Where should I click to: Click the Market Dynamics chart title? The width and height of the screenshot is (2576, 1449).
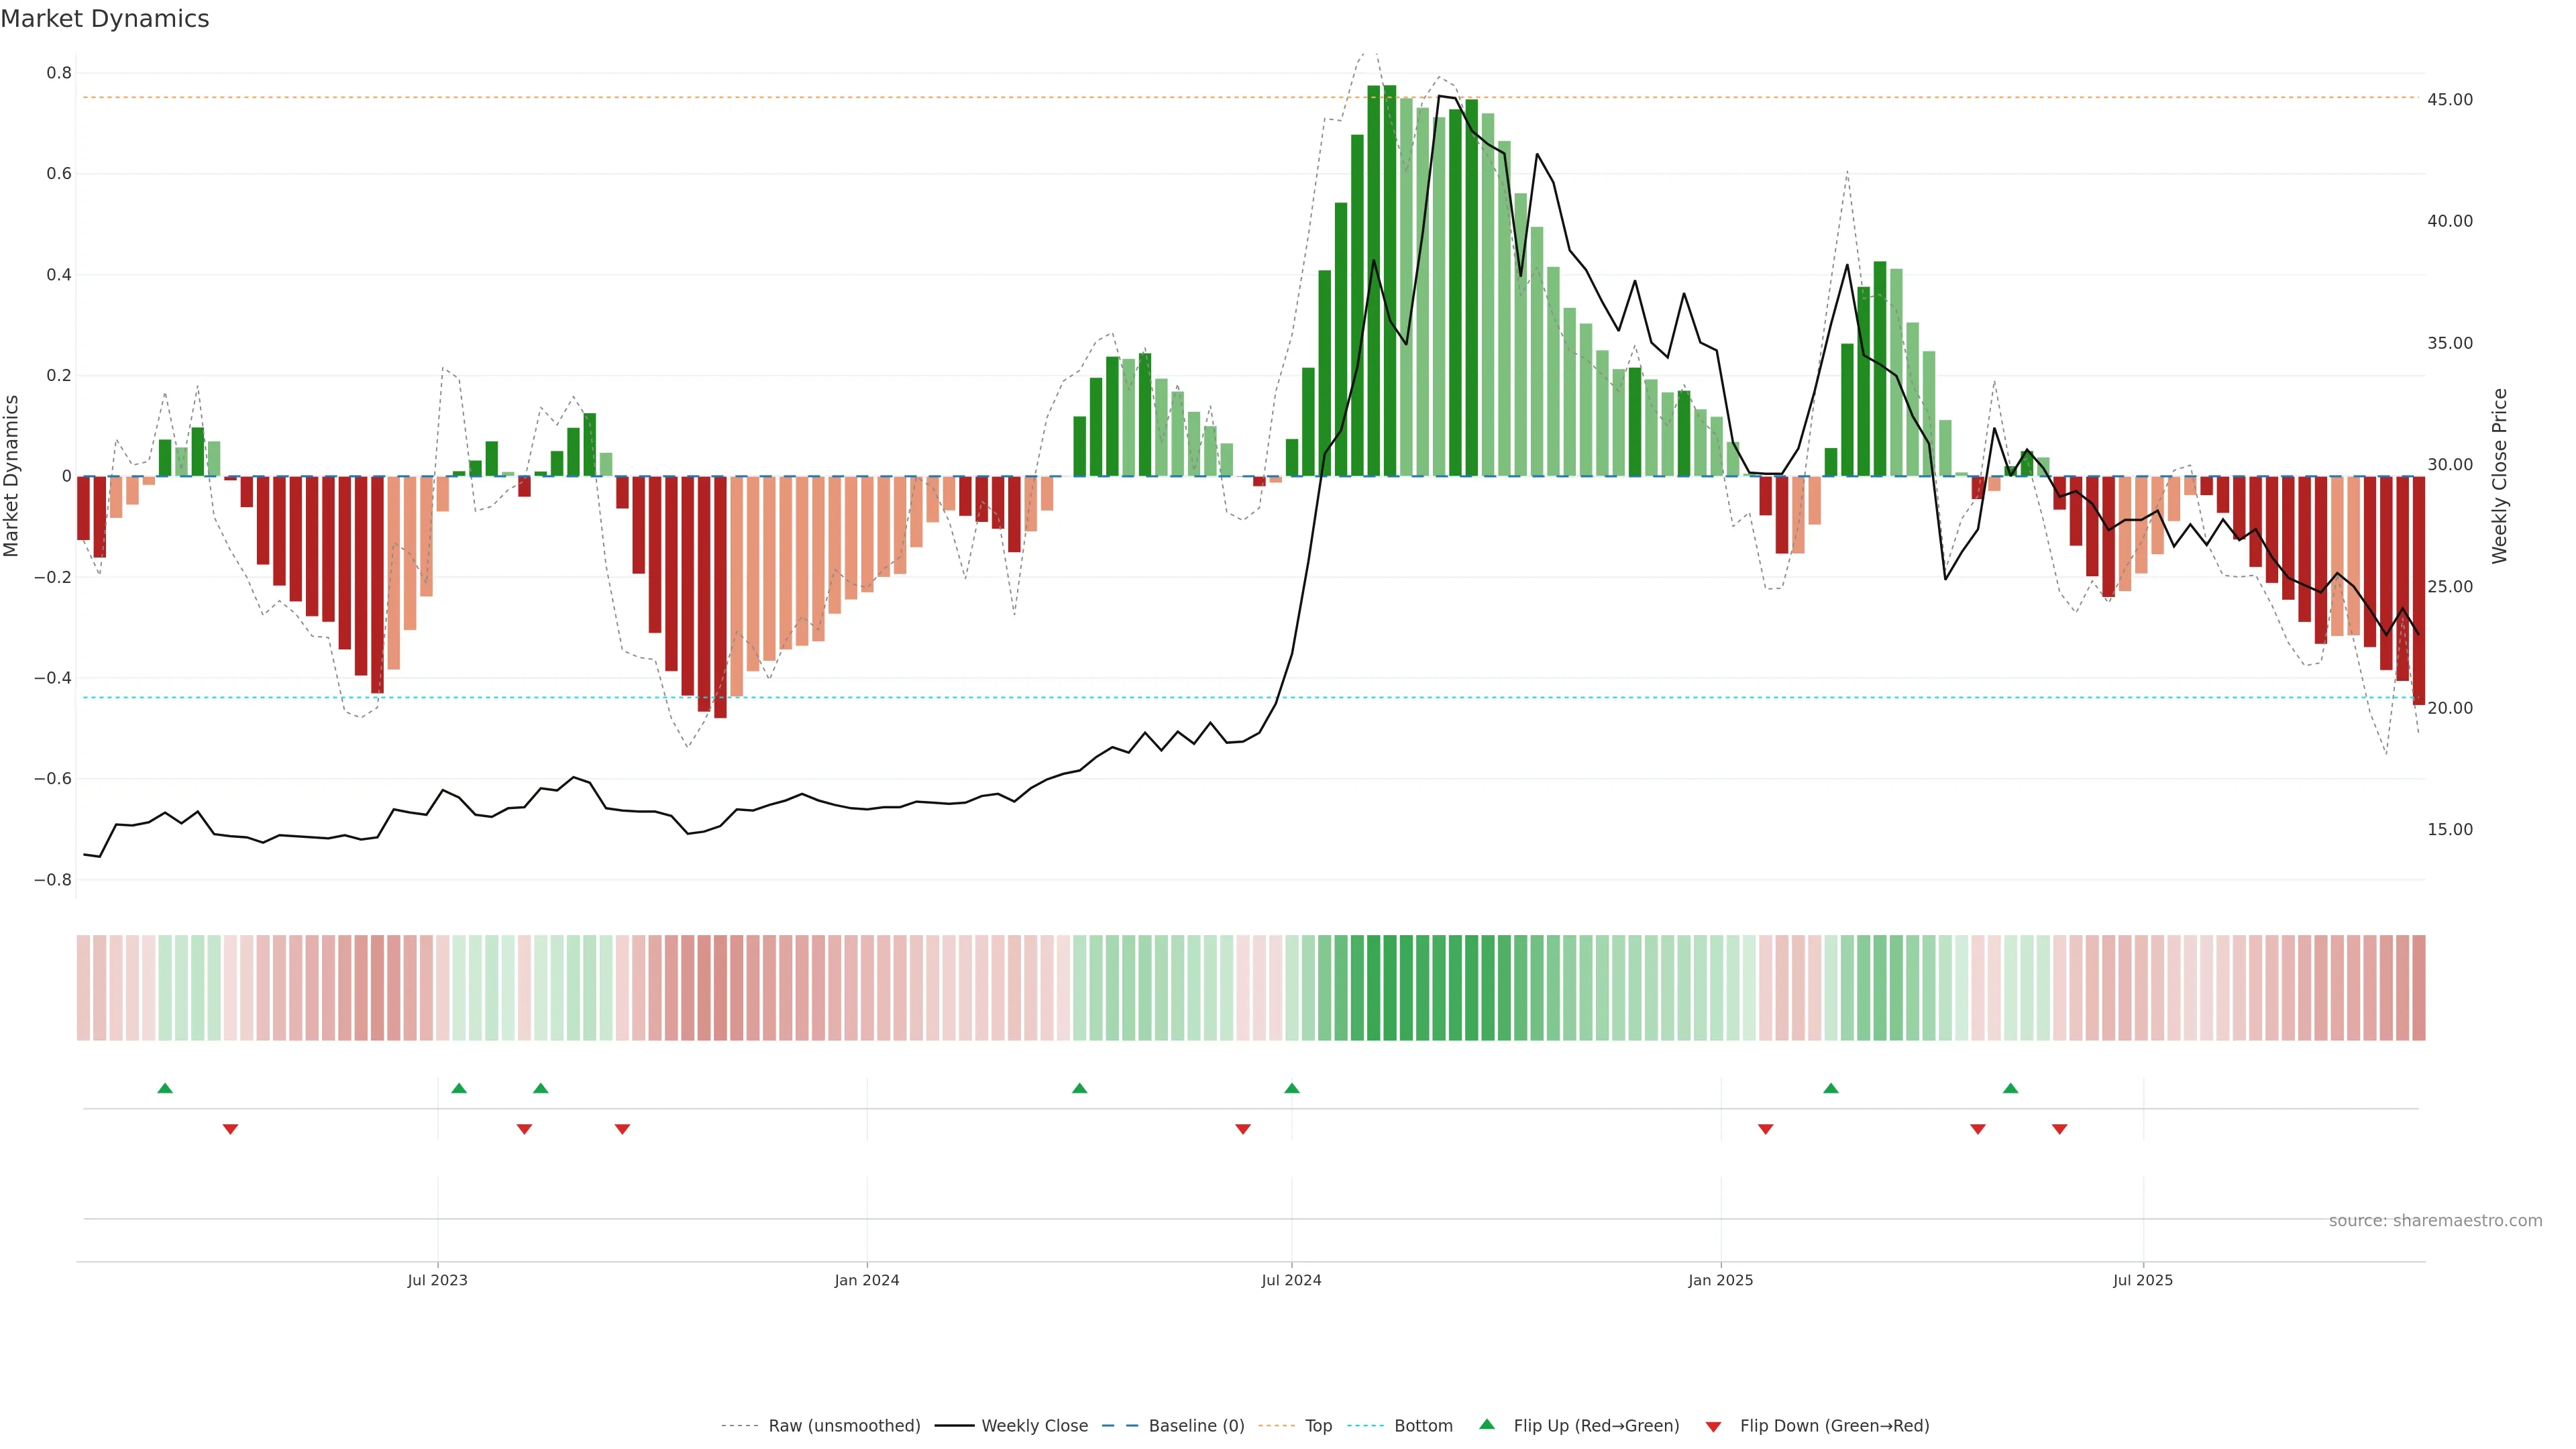[x=105, y=19]
